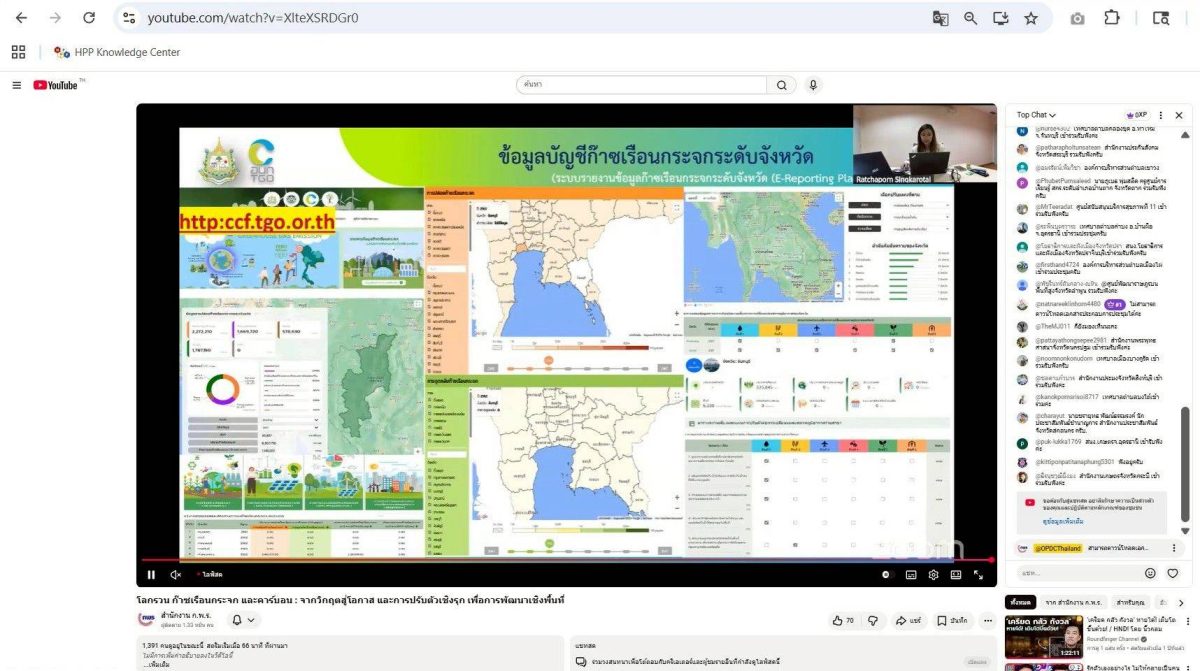Click the share button below video

[908, 621]
